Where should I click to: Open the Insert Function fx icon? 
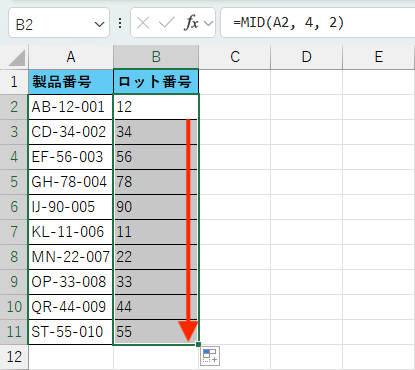coord(191,23)
